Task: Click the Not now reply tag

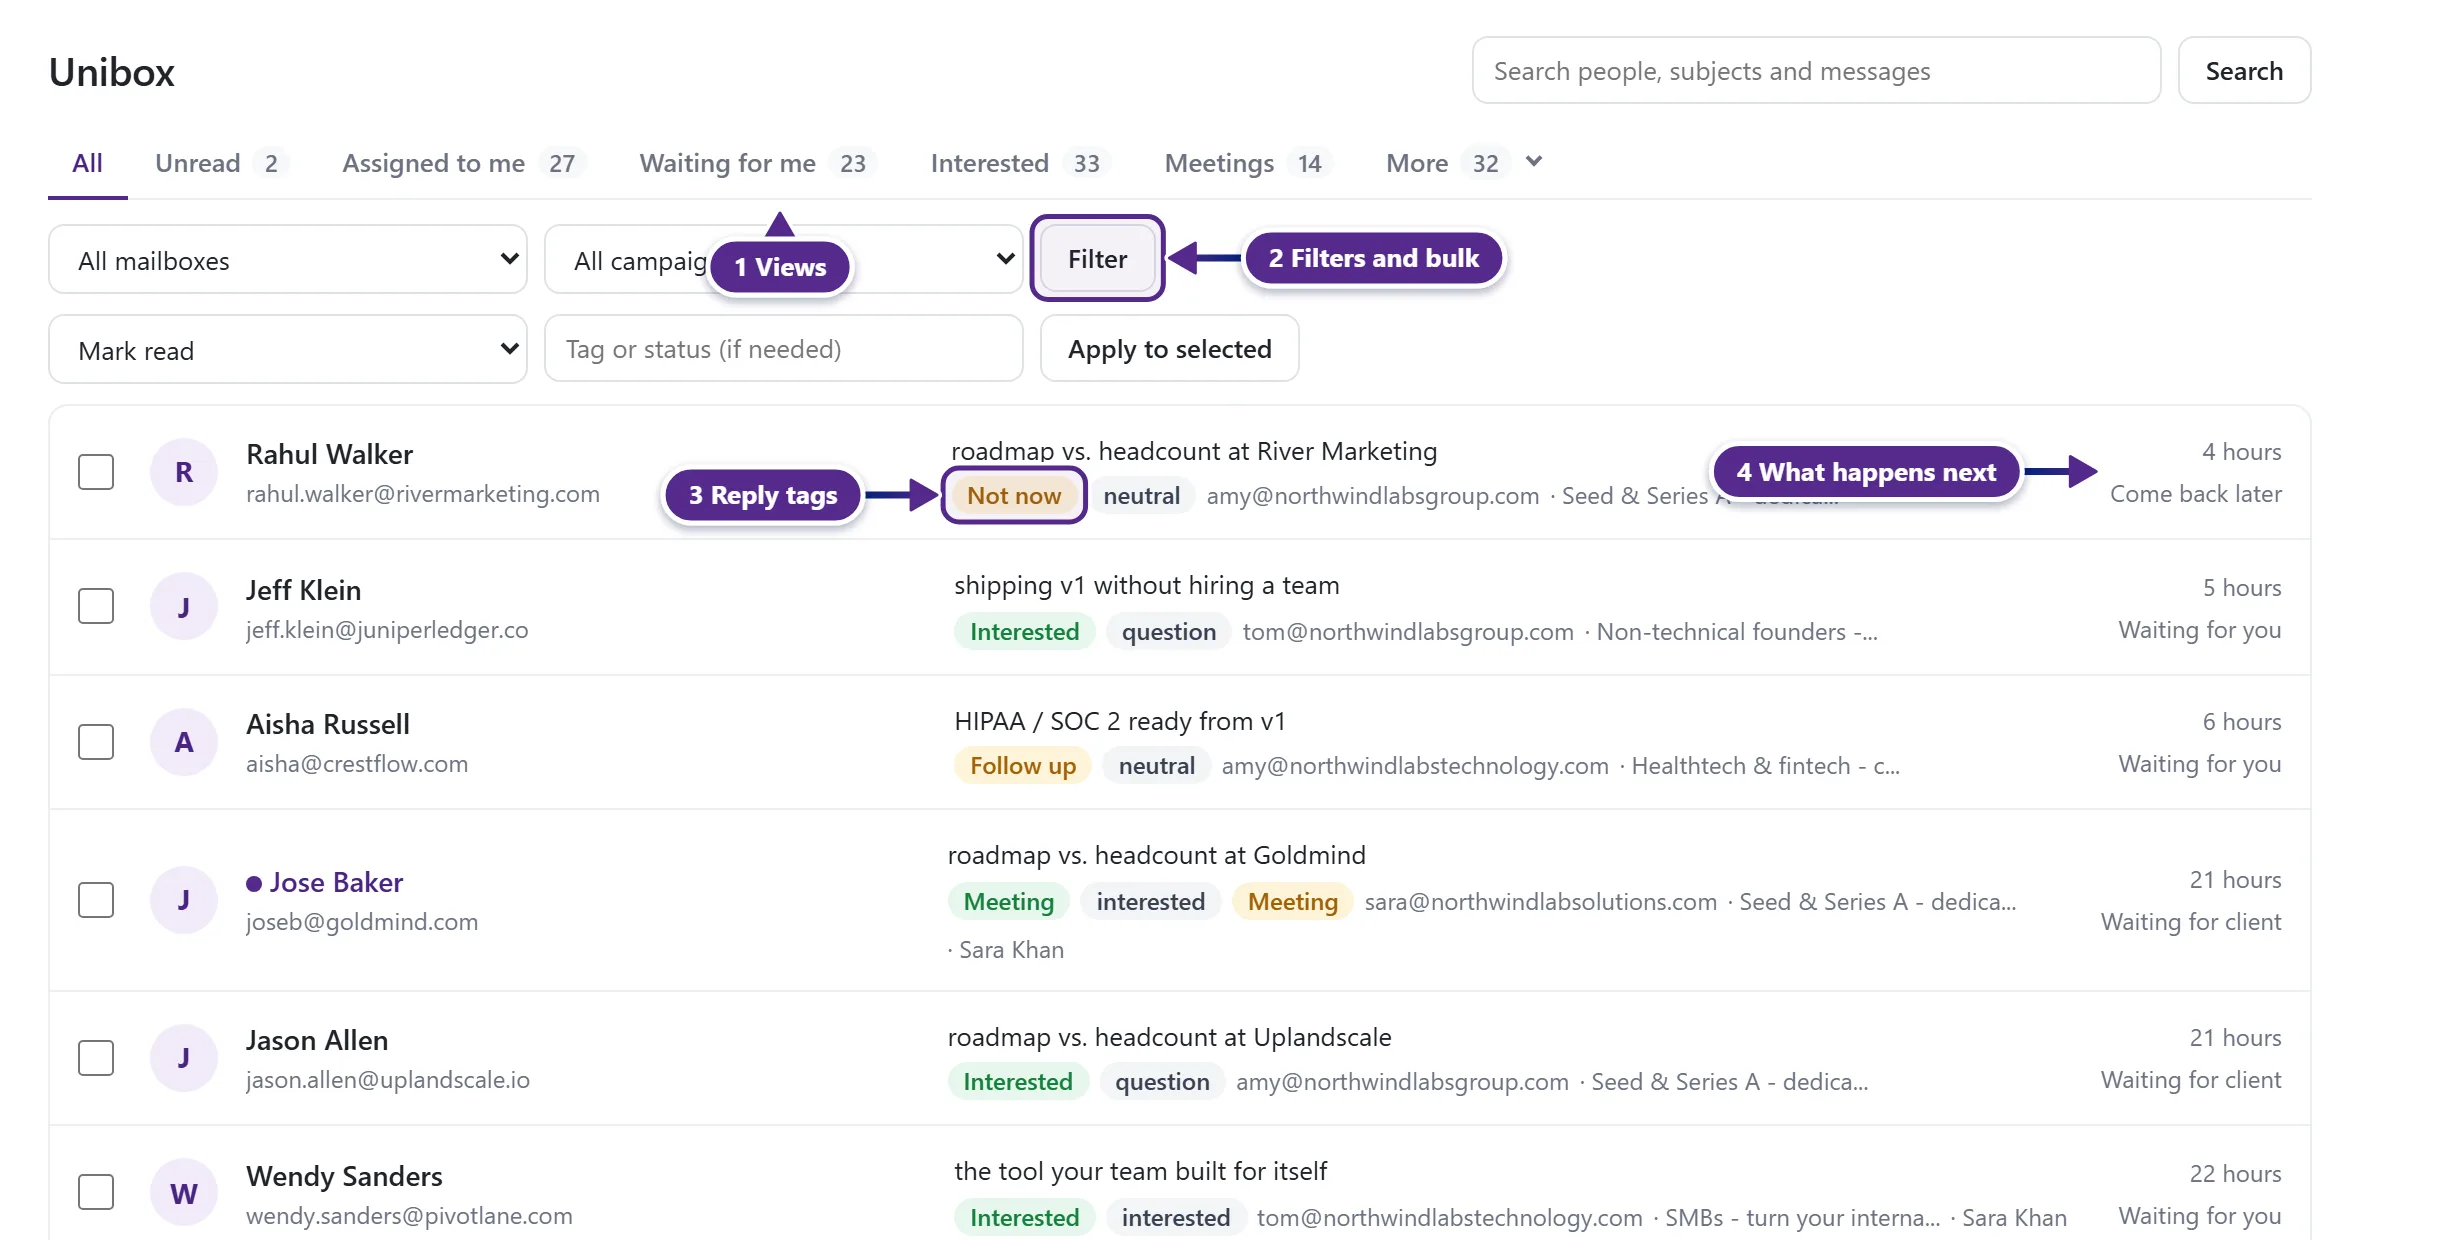Action: point(1013,496)
